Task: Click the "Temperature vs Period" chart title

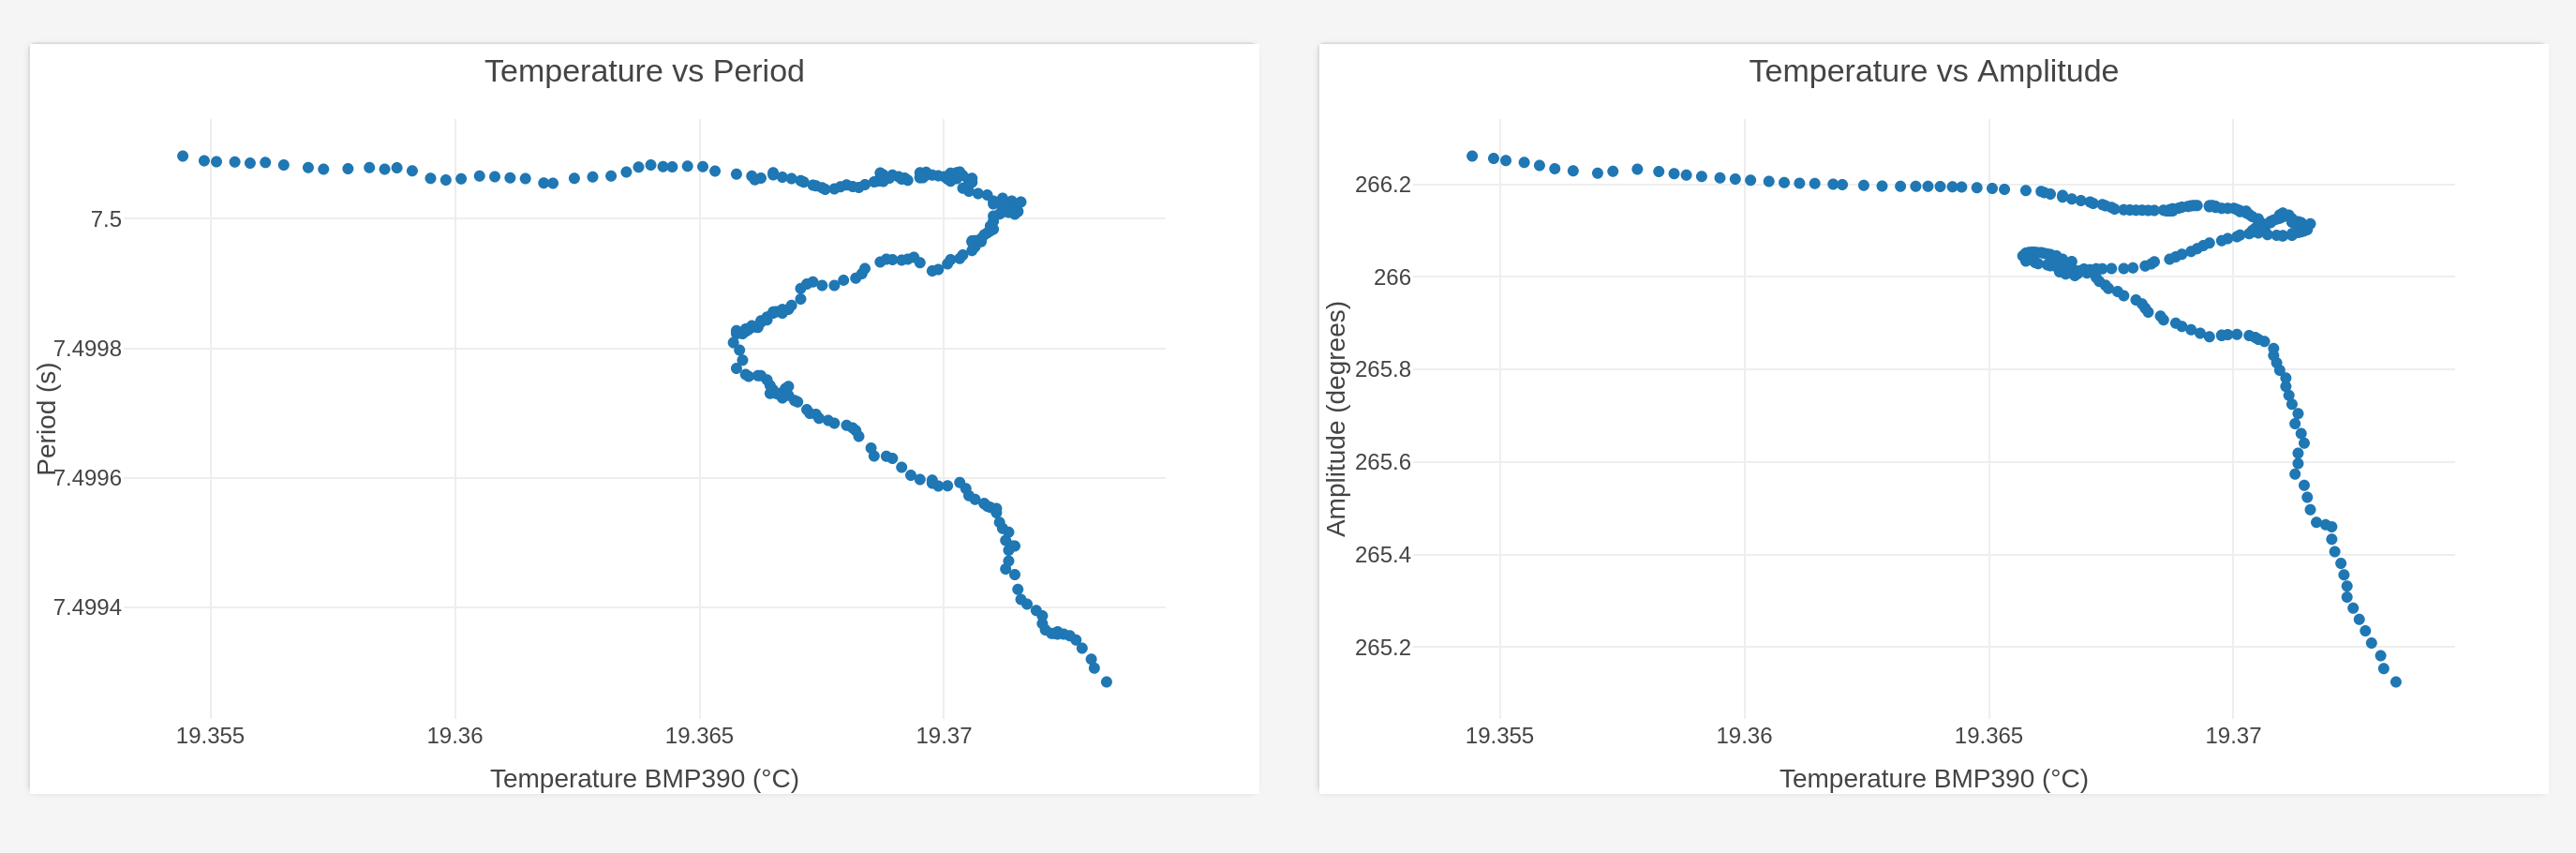Action: click(x=644, y=71)
